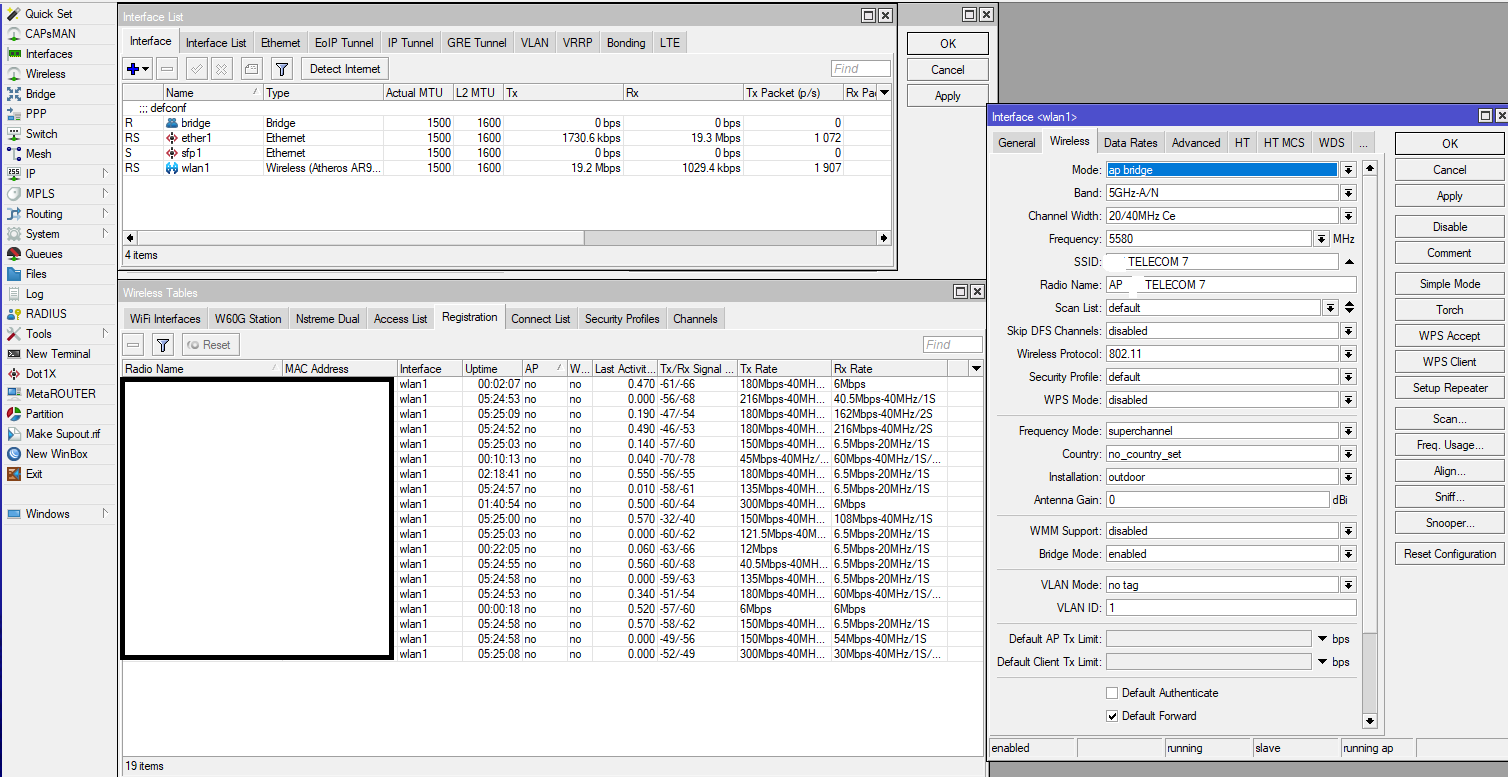Open the Files sidebar item

[36, 274]
